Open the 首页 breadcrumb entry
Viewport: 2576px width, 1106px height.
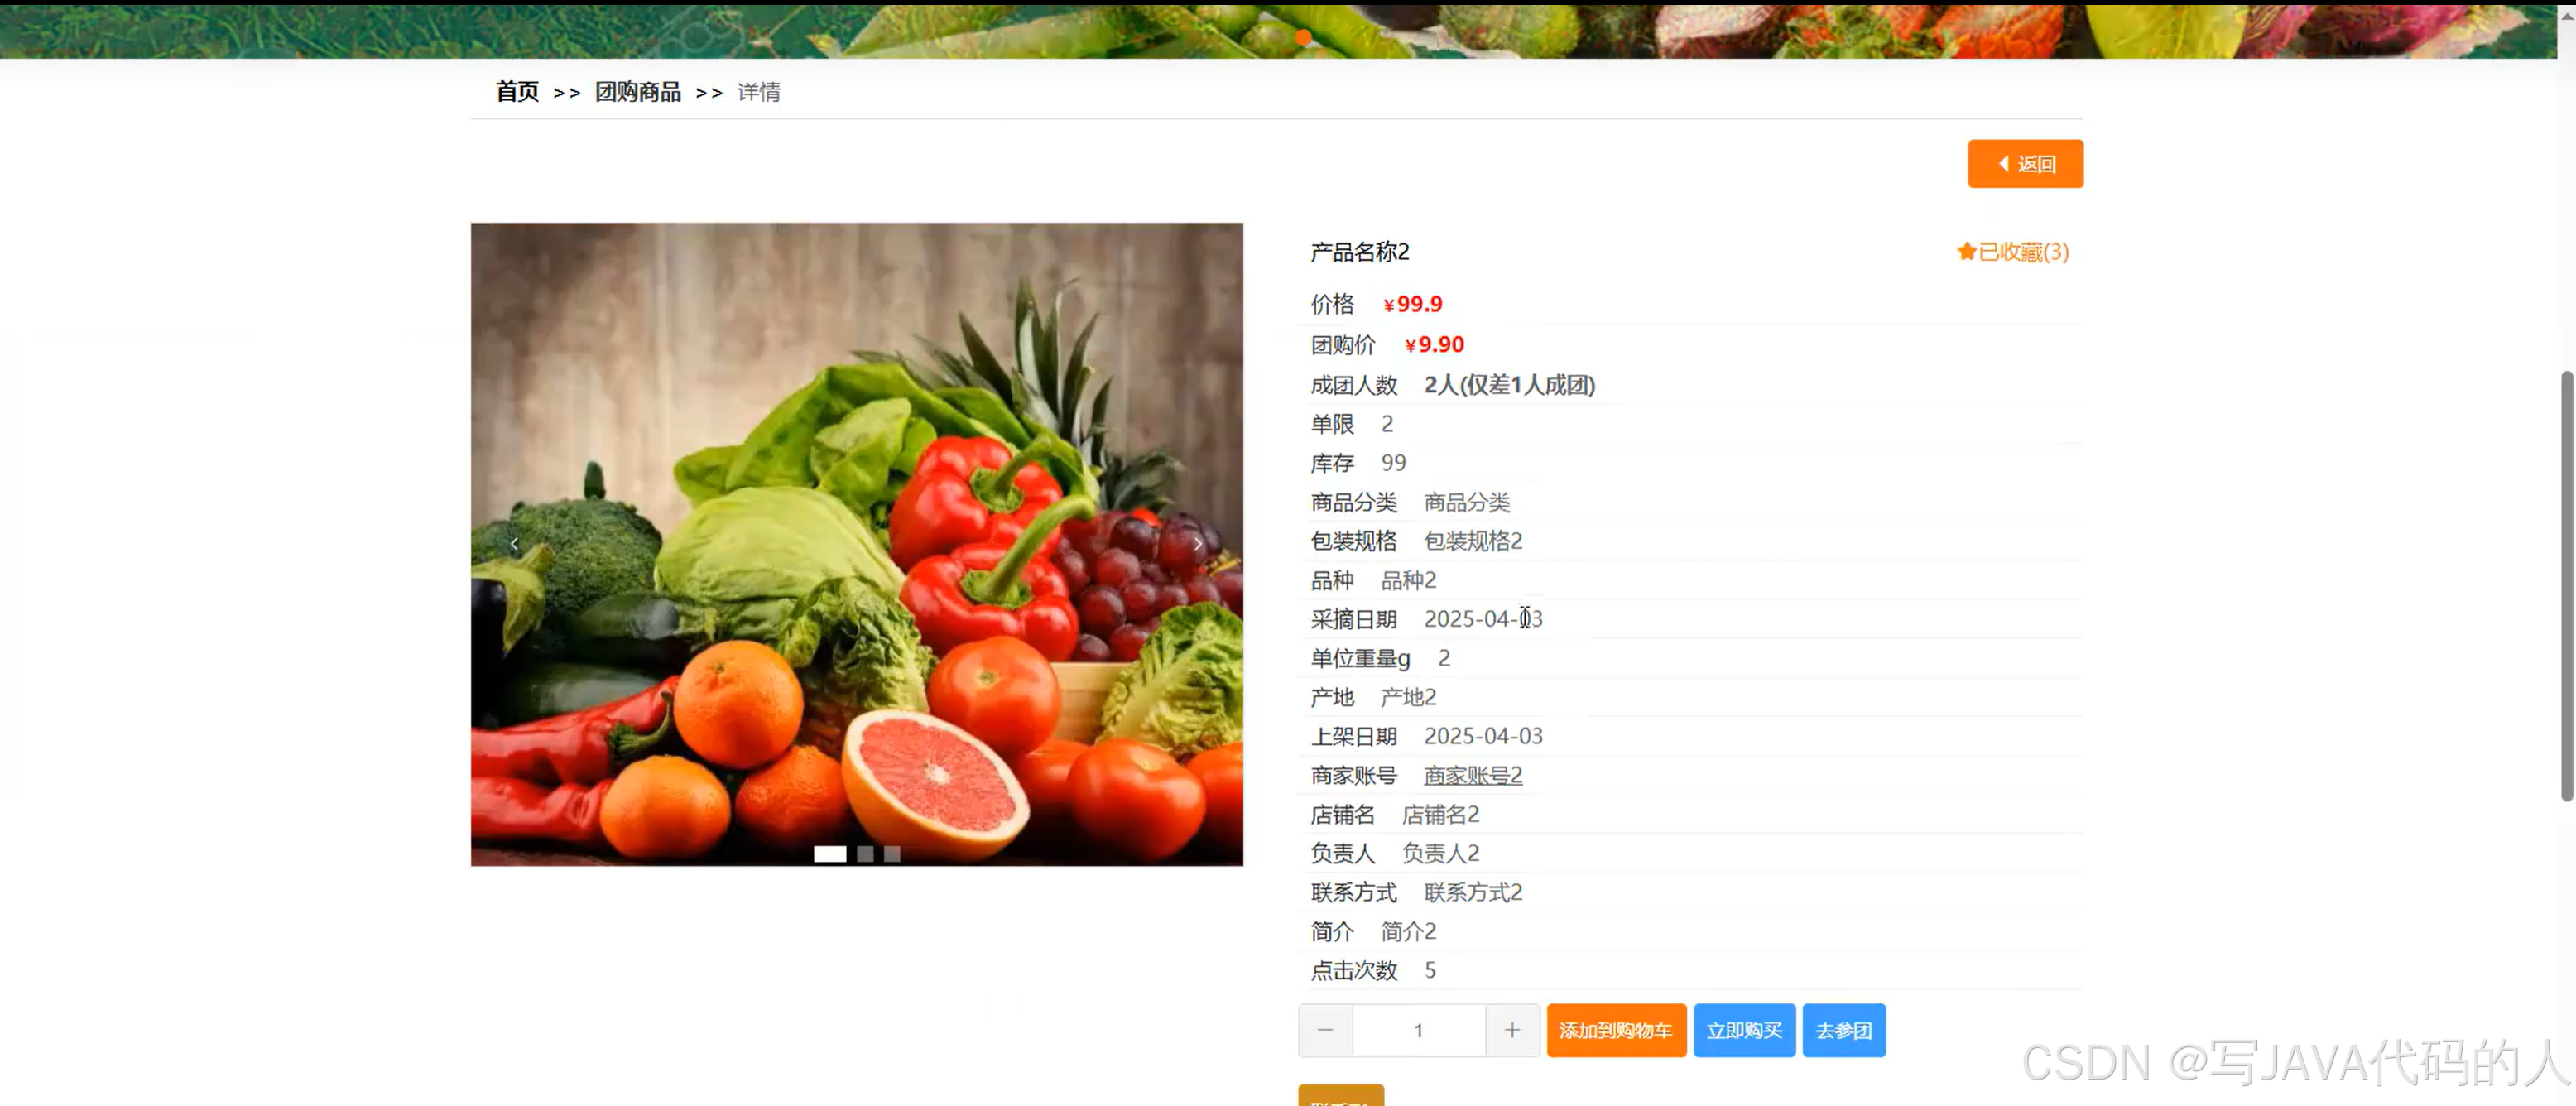click(516, 92)
